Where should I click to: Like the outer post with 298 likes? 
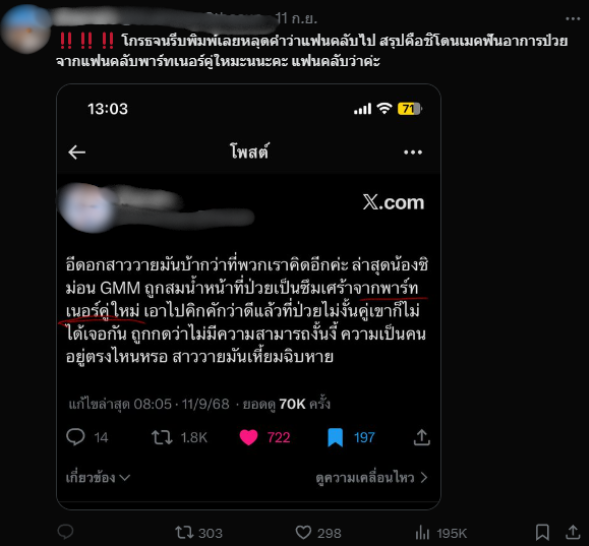click(318, 532)
